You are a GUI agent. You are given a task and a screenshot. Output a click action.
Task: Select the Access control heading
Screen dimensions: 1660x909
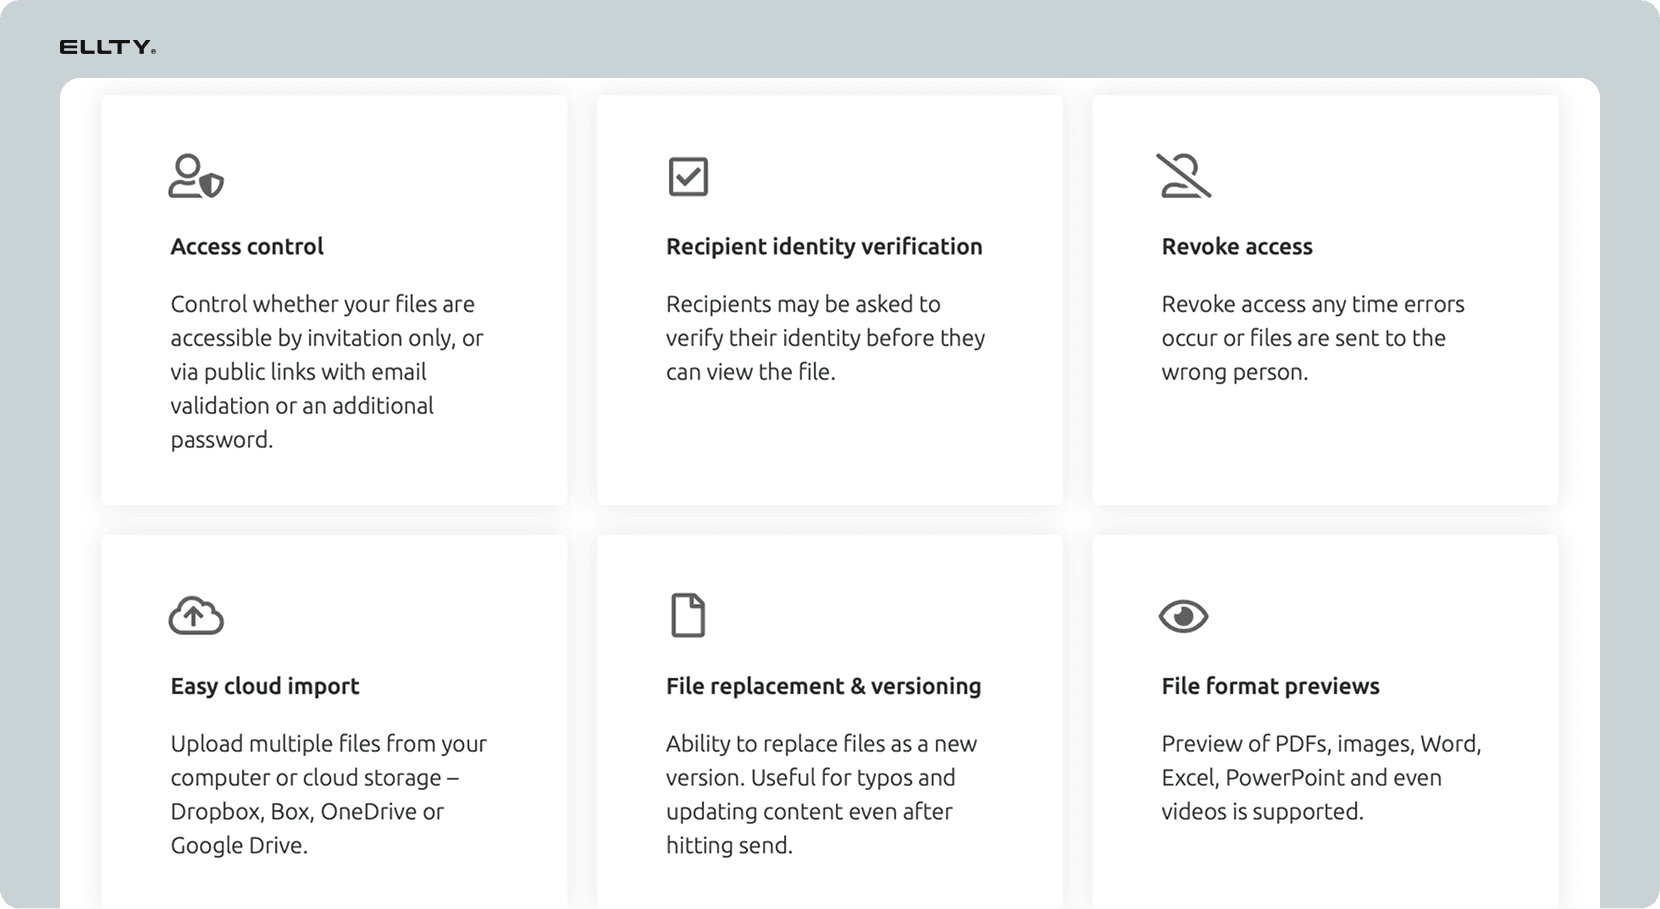(x=247, y=247)
